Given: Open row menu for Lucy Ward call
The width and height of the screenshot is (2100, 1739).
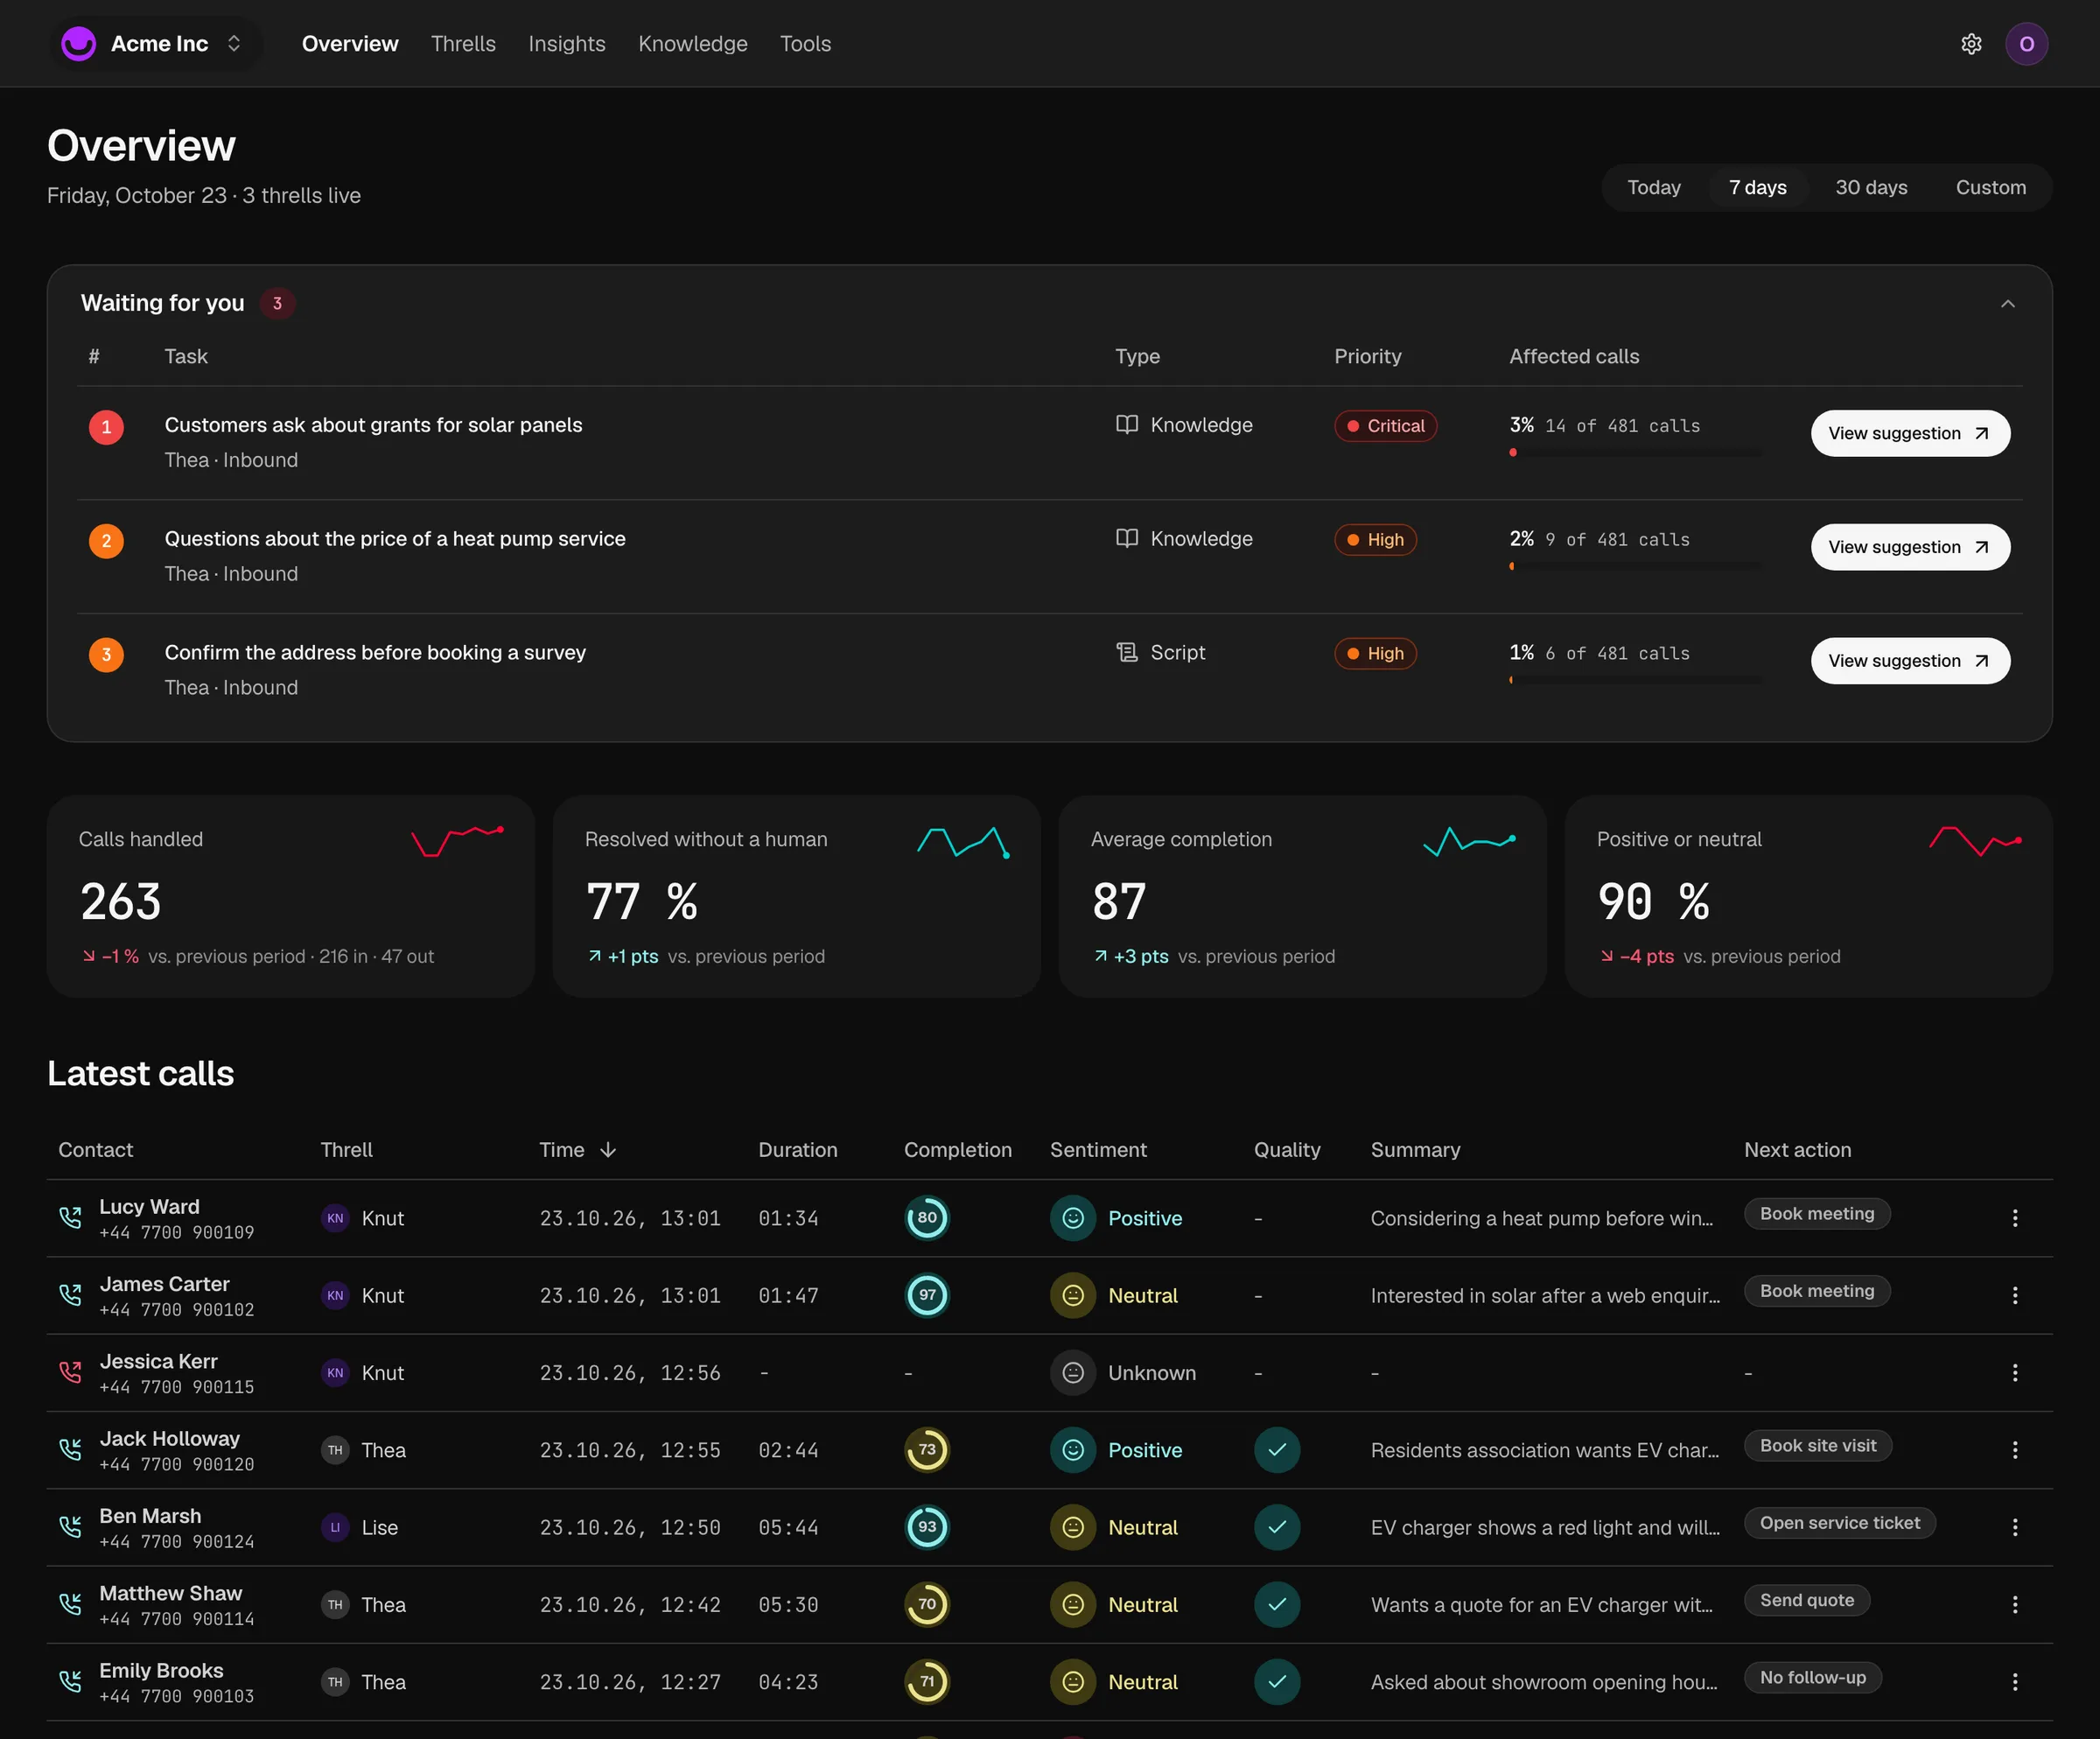Looking at the screenshot, I should [x=2014, y=1218].
